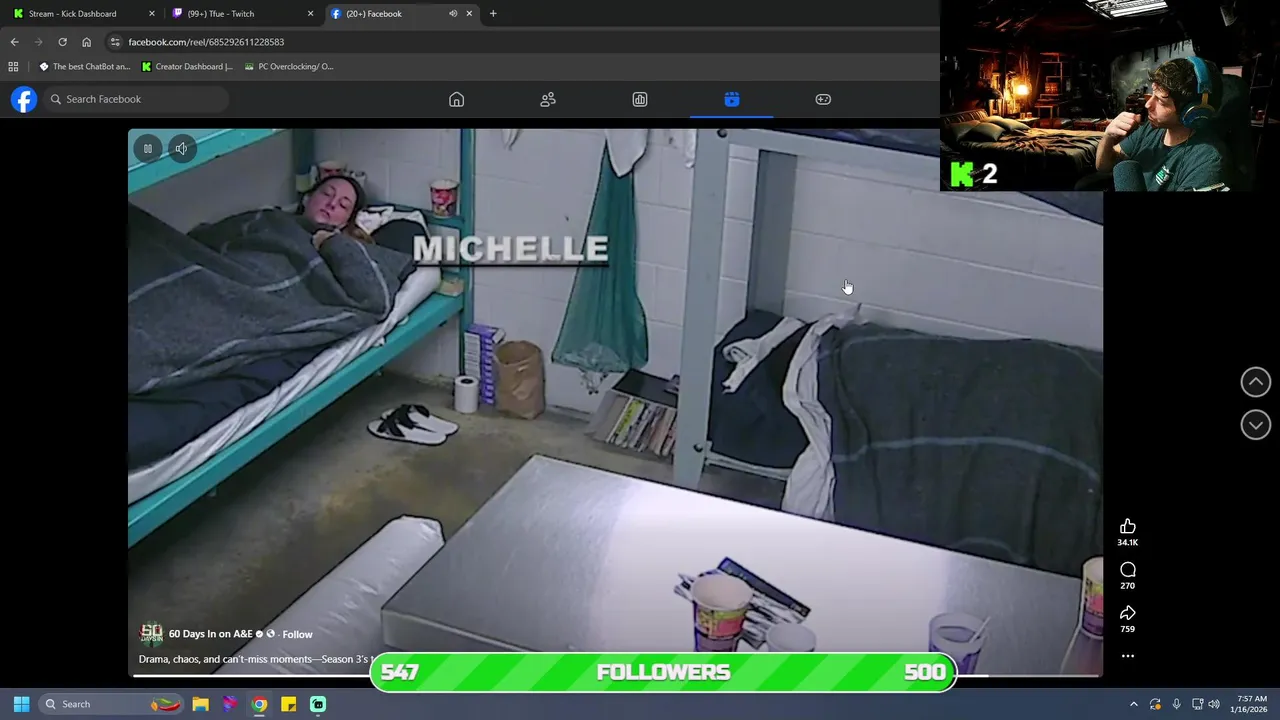Open the sync status tray icon
This screenshot has width=1280, height=720.
(x=1155, y=704)
